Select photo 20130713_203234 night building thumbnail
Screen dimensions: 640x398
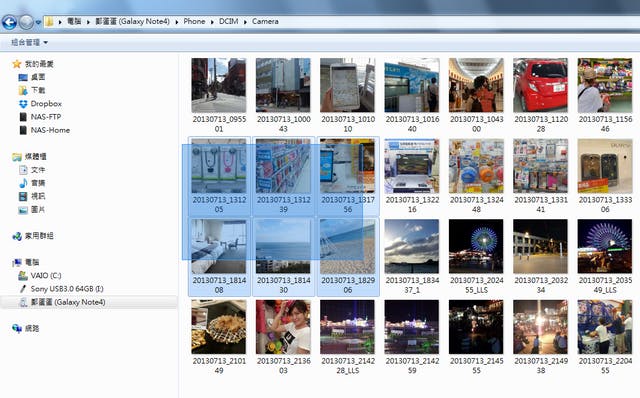pyautogui.click(x=540, y=247)
